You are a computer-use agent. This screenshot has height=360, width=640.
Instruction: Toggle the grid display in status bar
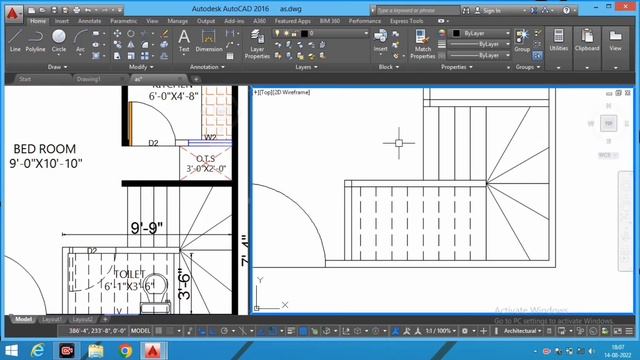click(x=159, y=331)
